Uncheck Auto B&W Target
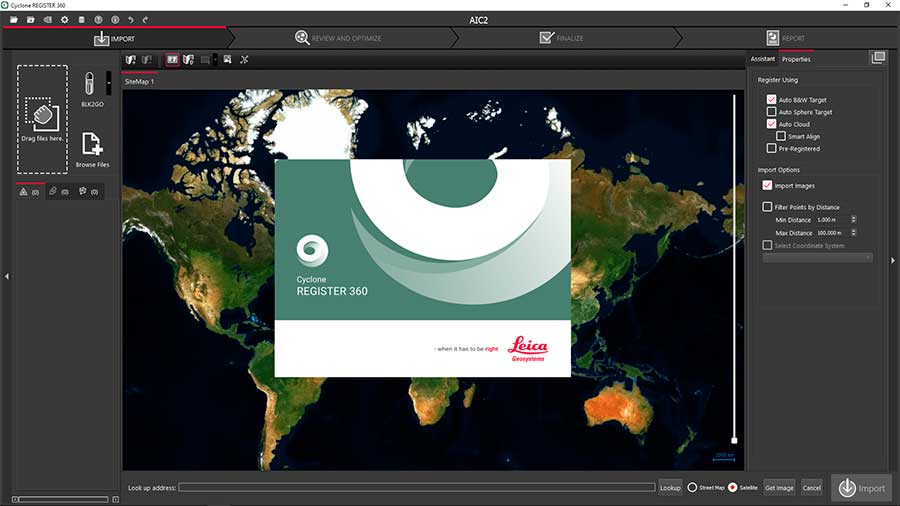Image resolution: width=900 pixels, height=506 pixels. tap(771, 99)
